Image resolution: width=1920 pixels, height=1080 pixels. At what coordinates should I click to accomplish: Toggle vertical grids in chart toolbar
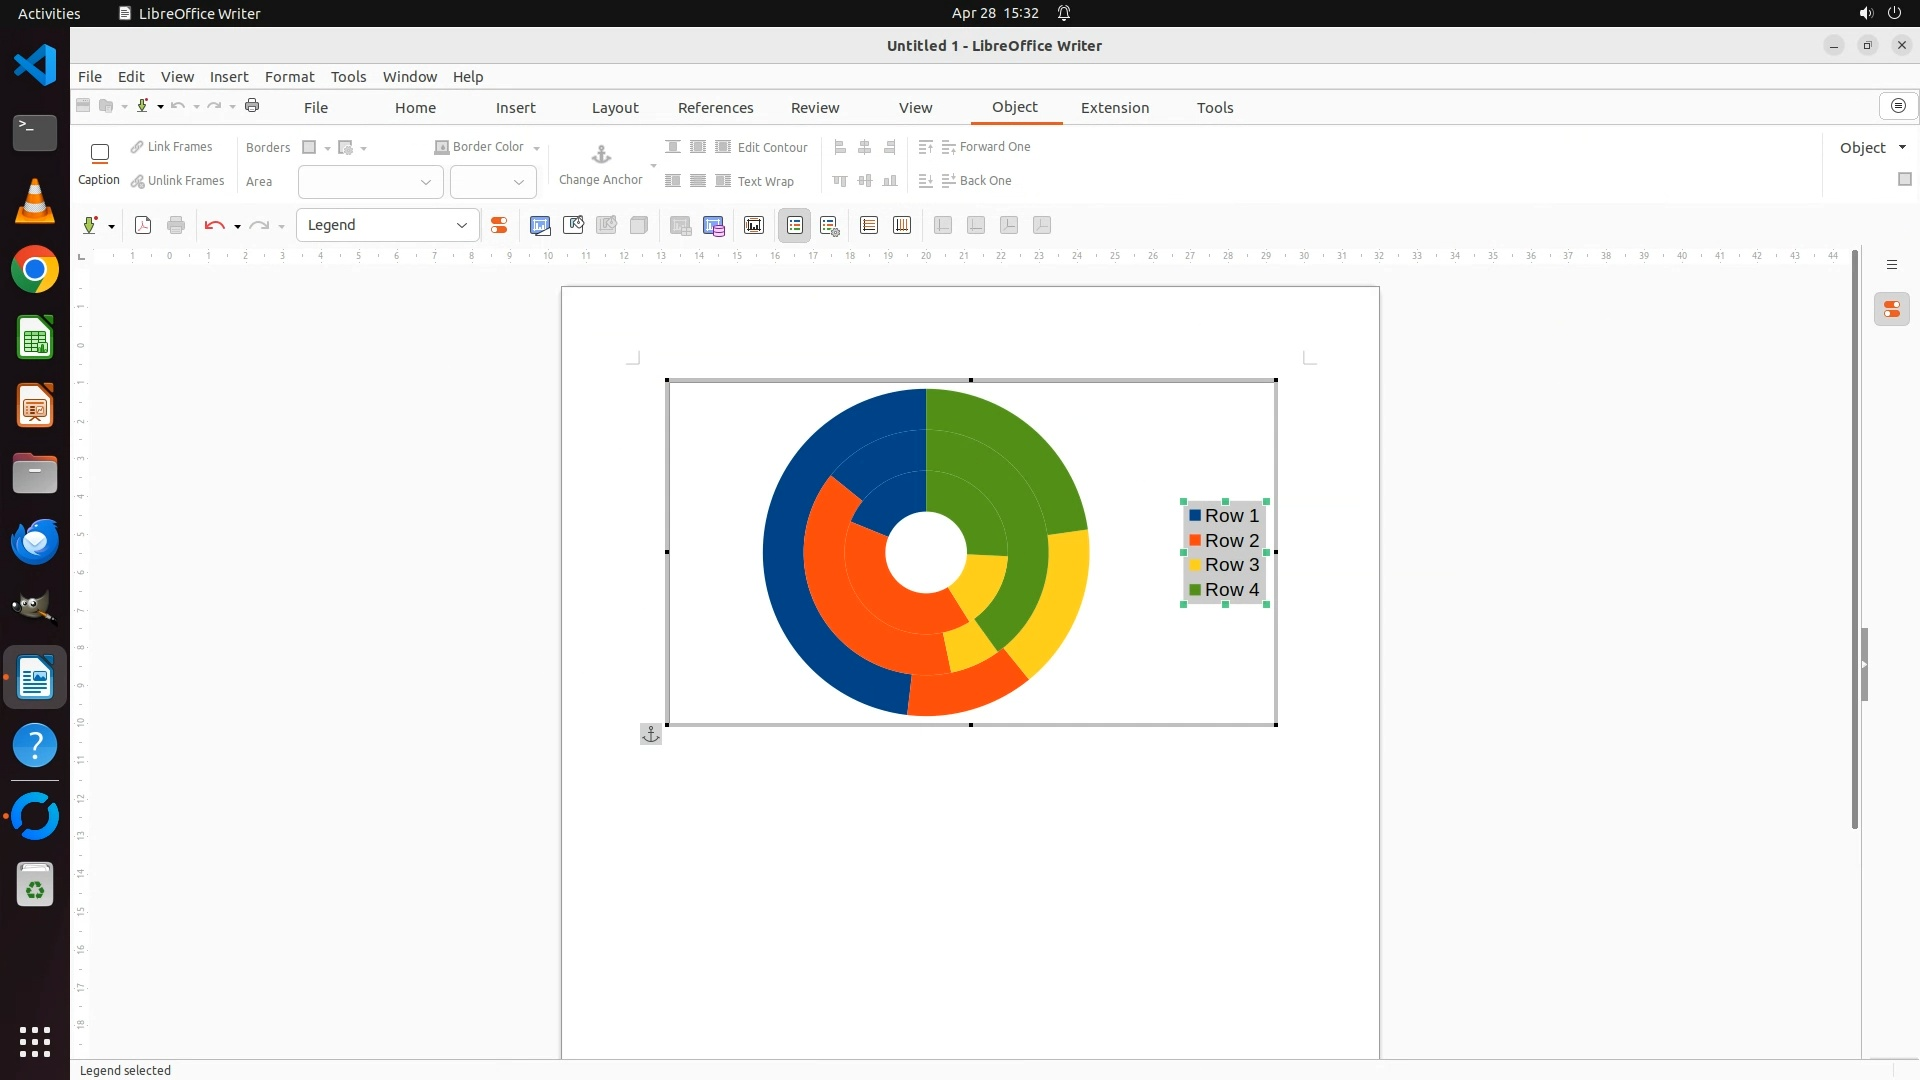[x=901, y=226]
